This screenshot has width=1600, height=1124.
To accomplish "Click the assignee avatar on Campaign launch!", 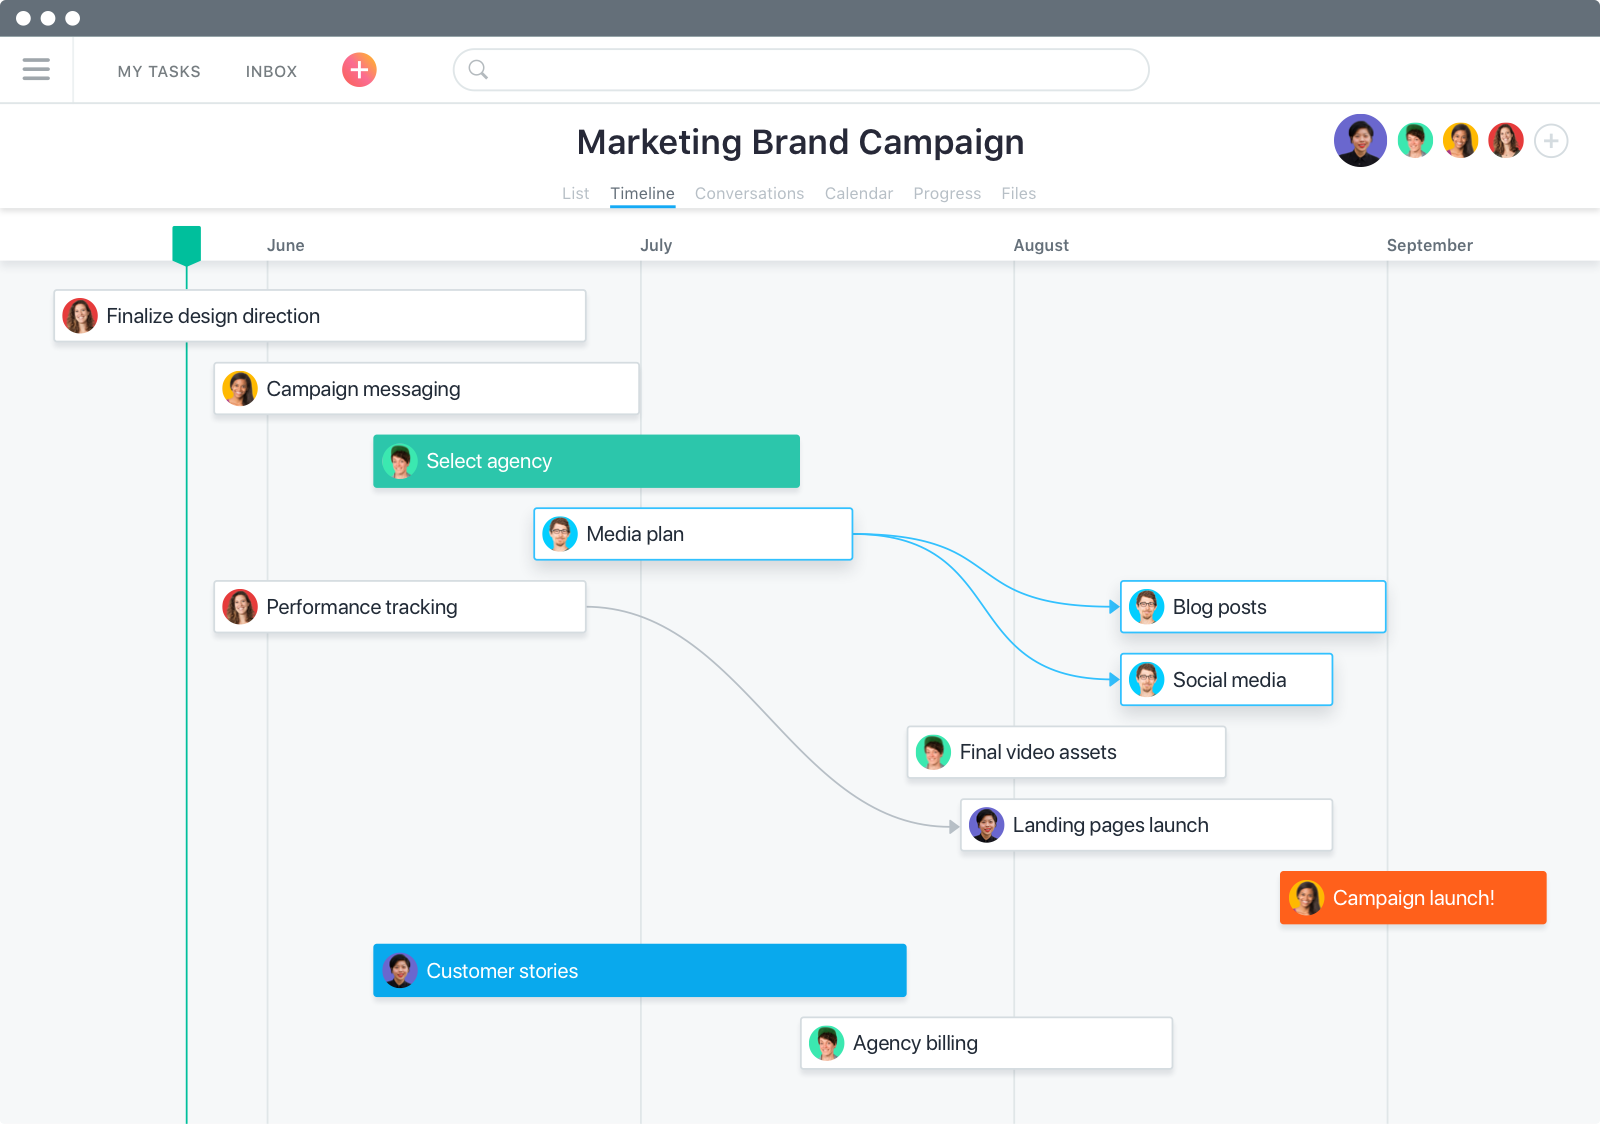I will click(x=1306, y=897).
